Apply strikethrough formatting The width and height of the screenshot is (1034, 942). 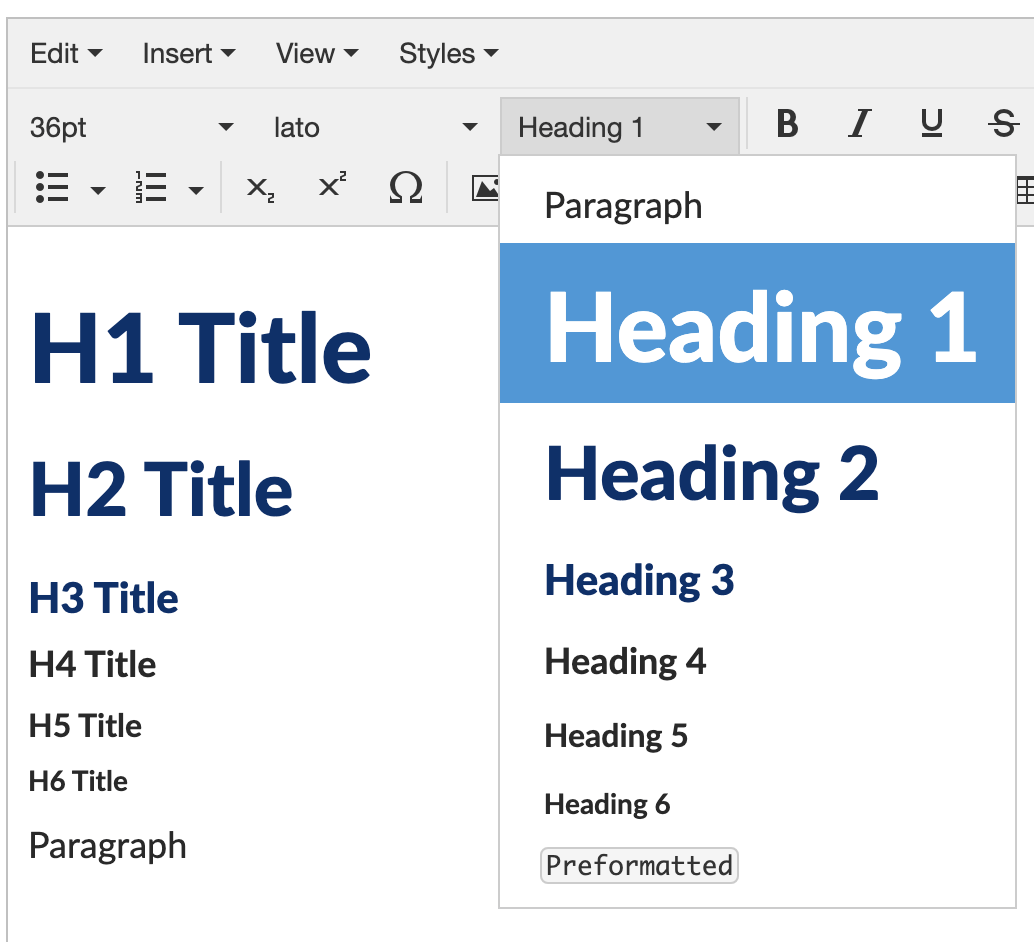[1002, 125]
